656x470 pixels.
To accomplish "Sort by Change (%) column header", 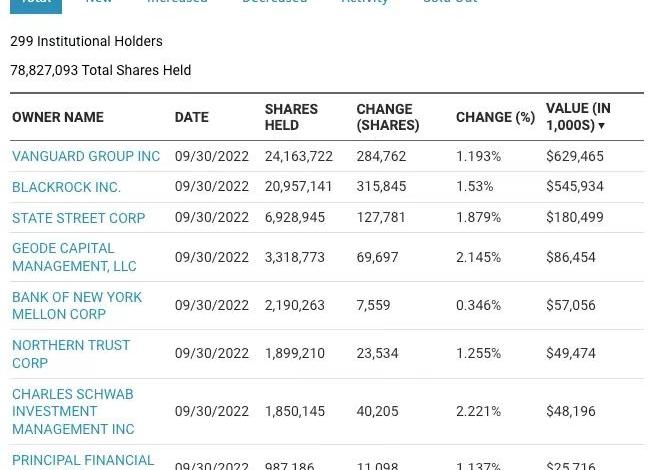I will tap(495, 118).
